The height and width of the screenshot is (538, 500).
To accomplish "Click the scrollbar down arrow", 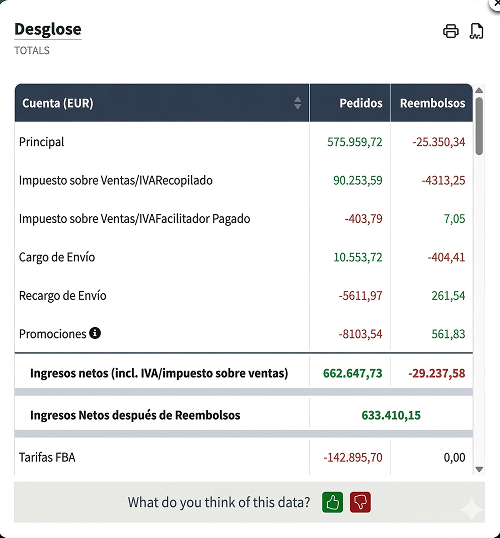I will (x=479, y=469).
